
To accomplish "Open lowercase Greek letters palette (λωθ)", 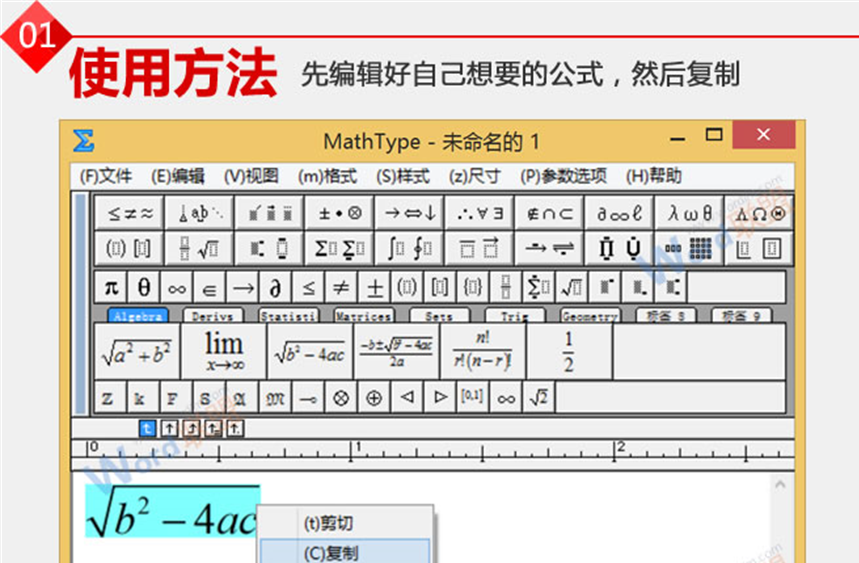I will pyautogui.click(x=689, y=212).
